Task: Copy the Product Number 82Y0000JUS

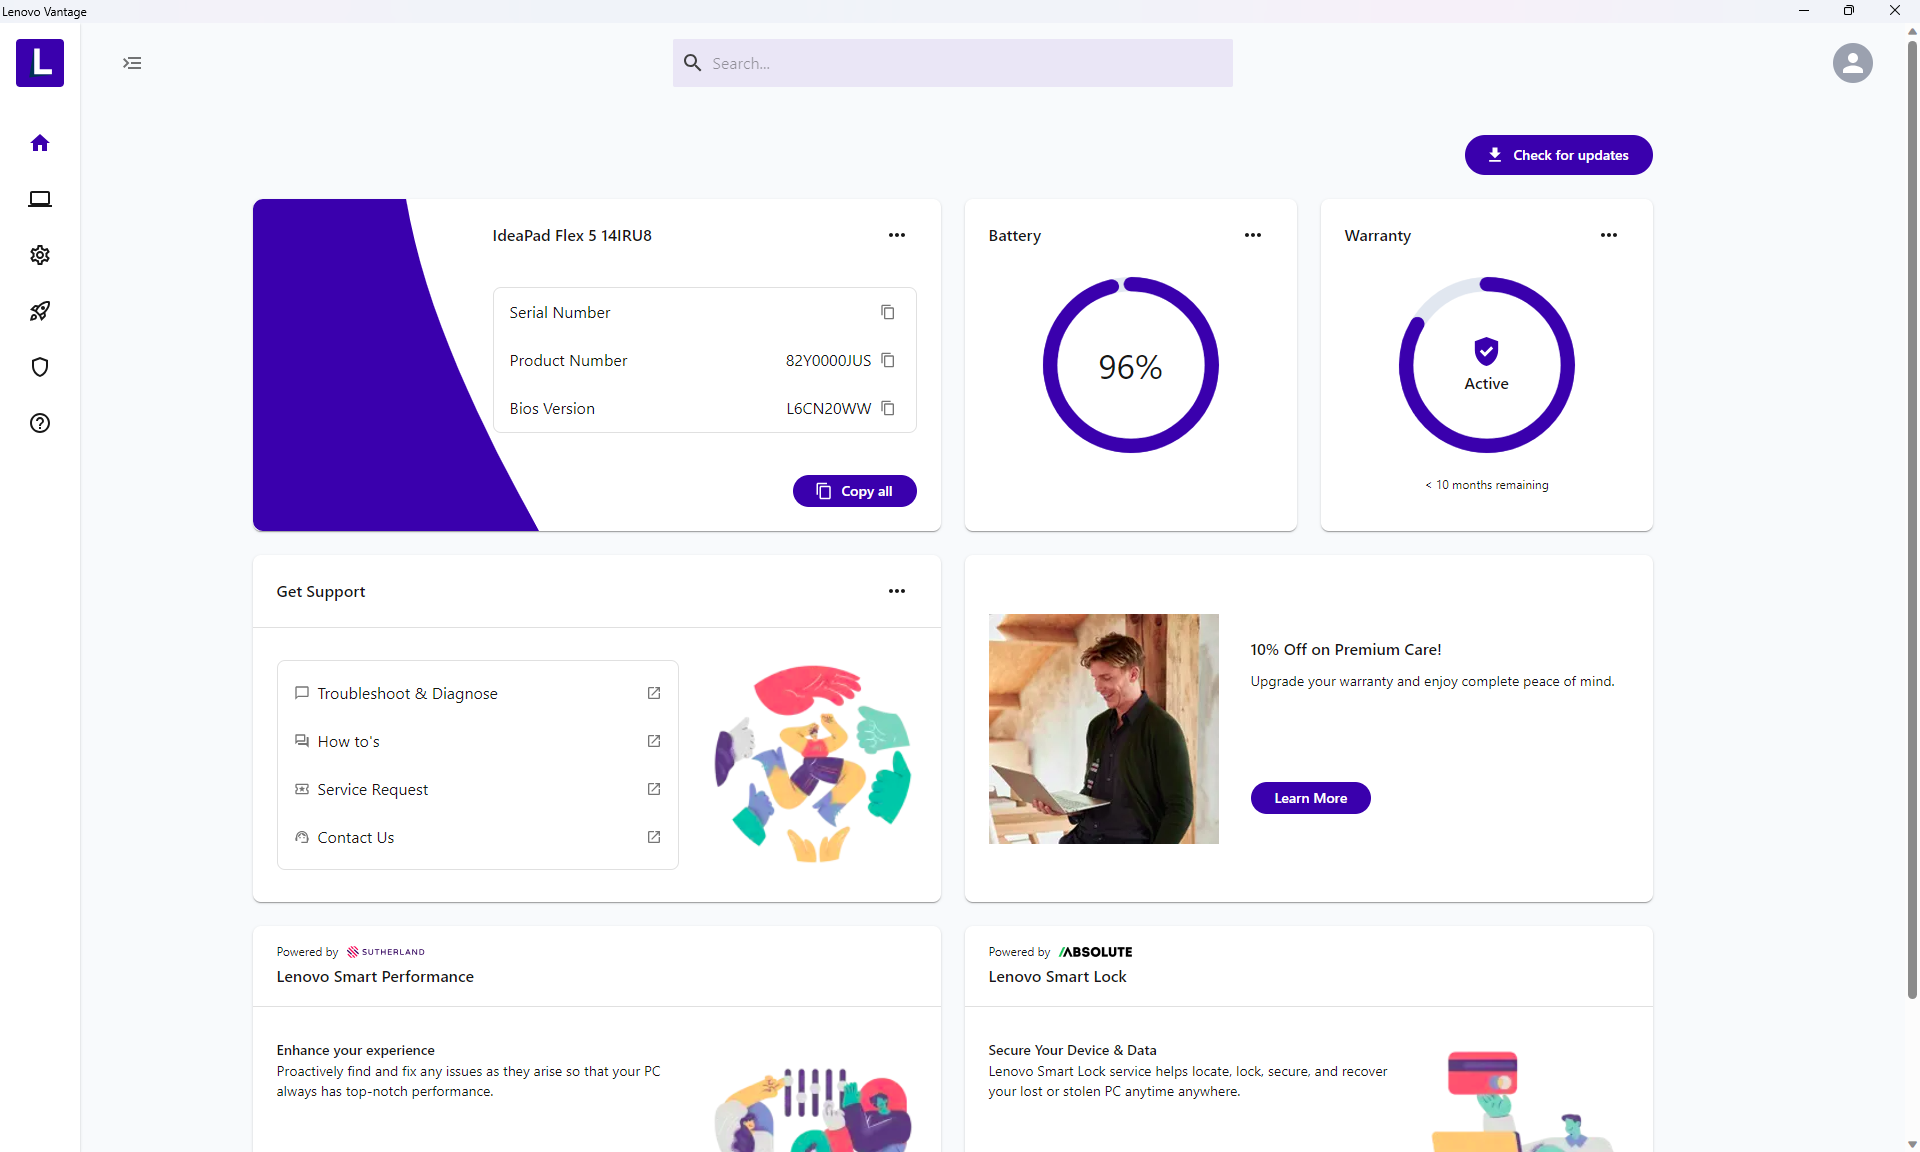Action: (887, 360)
